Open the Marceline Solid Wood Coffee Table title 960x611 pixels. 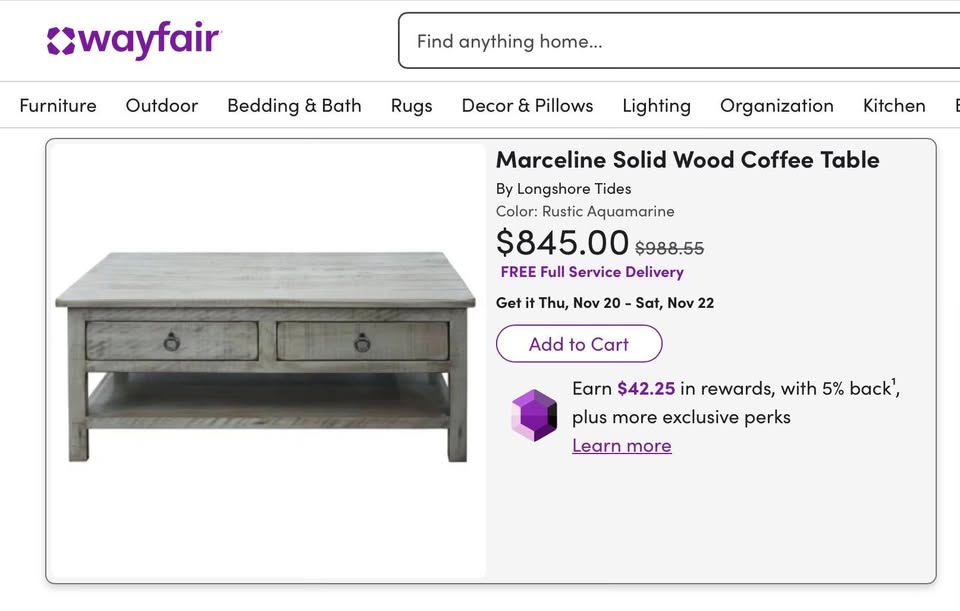click(x=688, y=160)
